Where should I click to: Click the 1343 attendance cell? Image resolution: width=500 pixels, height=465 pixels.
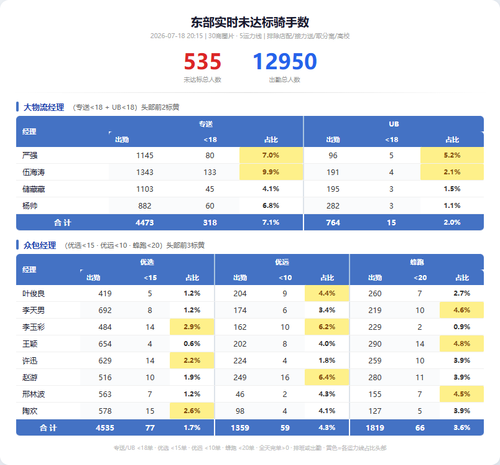pos(145,172)
